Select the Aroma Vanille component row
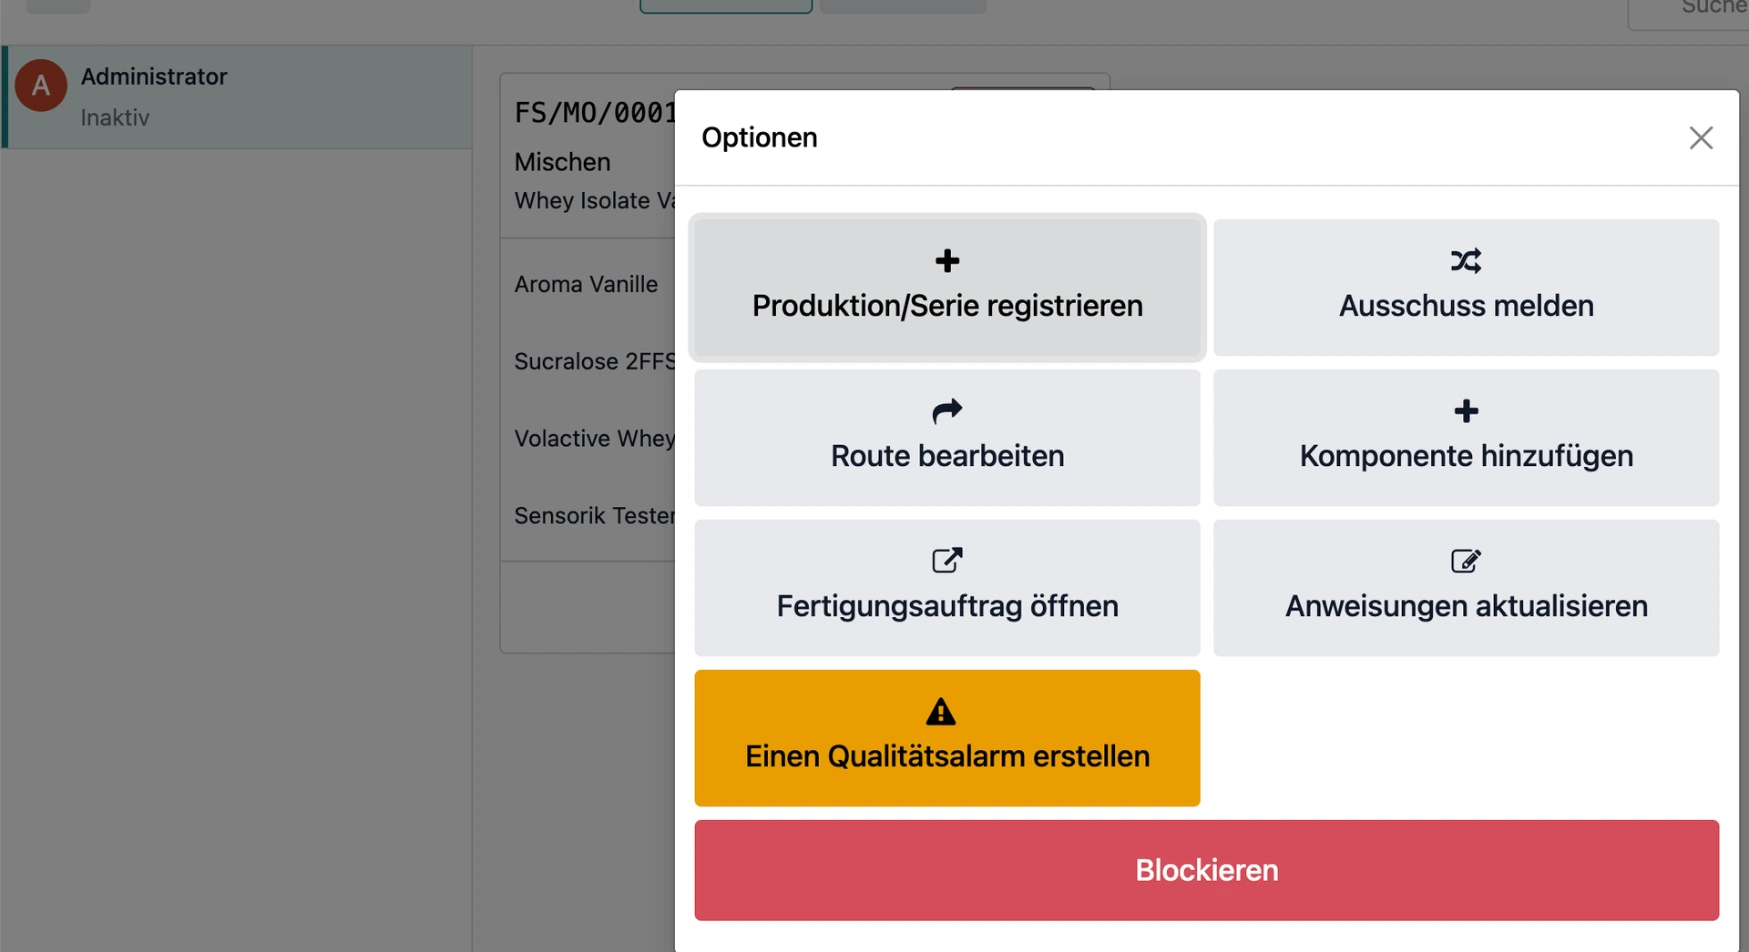Image resolution: width=1749 pixels, height=952 pixels. [x=586, y=284]
